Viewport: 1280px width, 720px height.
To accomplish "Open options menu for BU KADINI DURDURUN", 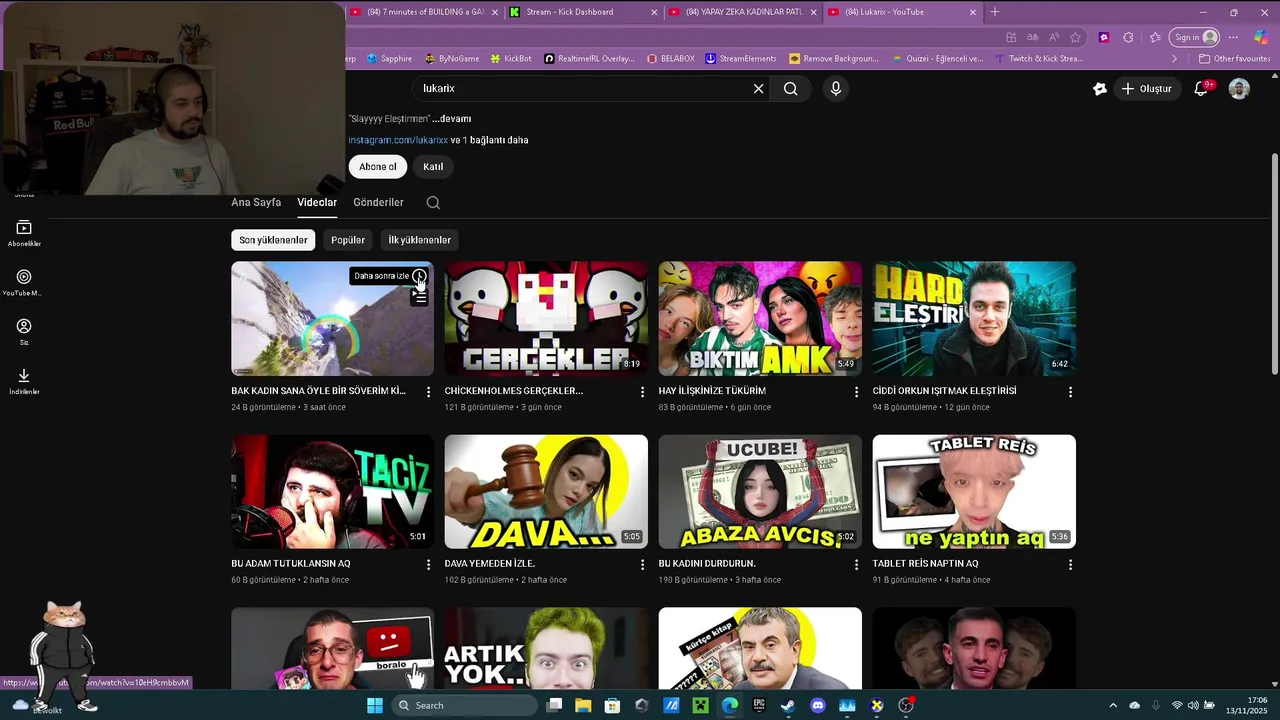I will click(856, 565).
